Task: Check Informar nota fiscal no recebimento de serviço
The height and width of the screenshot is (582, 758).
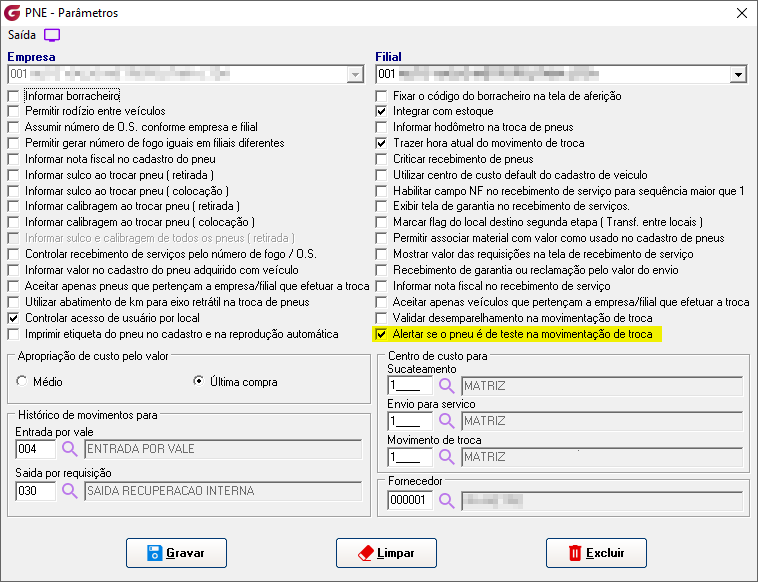Action: tap(381, 287)
